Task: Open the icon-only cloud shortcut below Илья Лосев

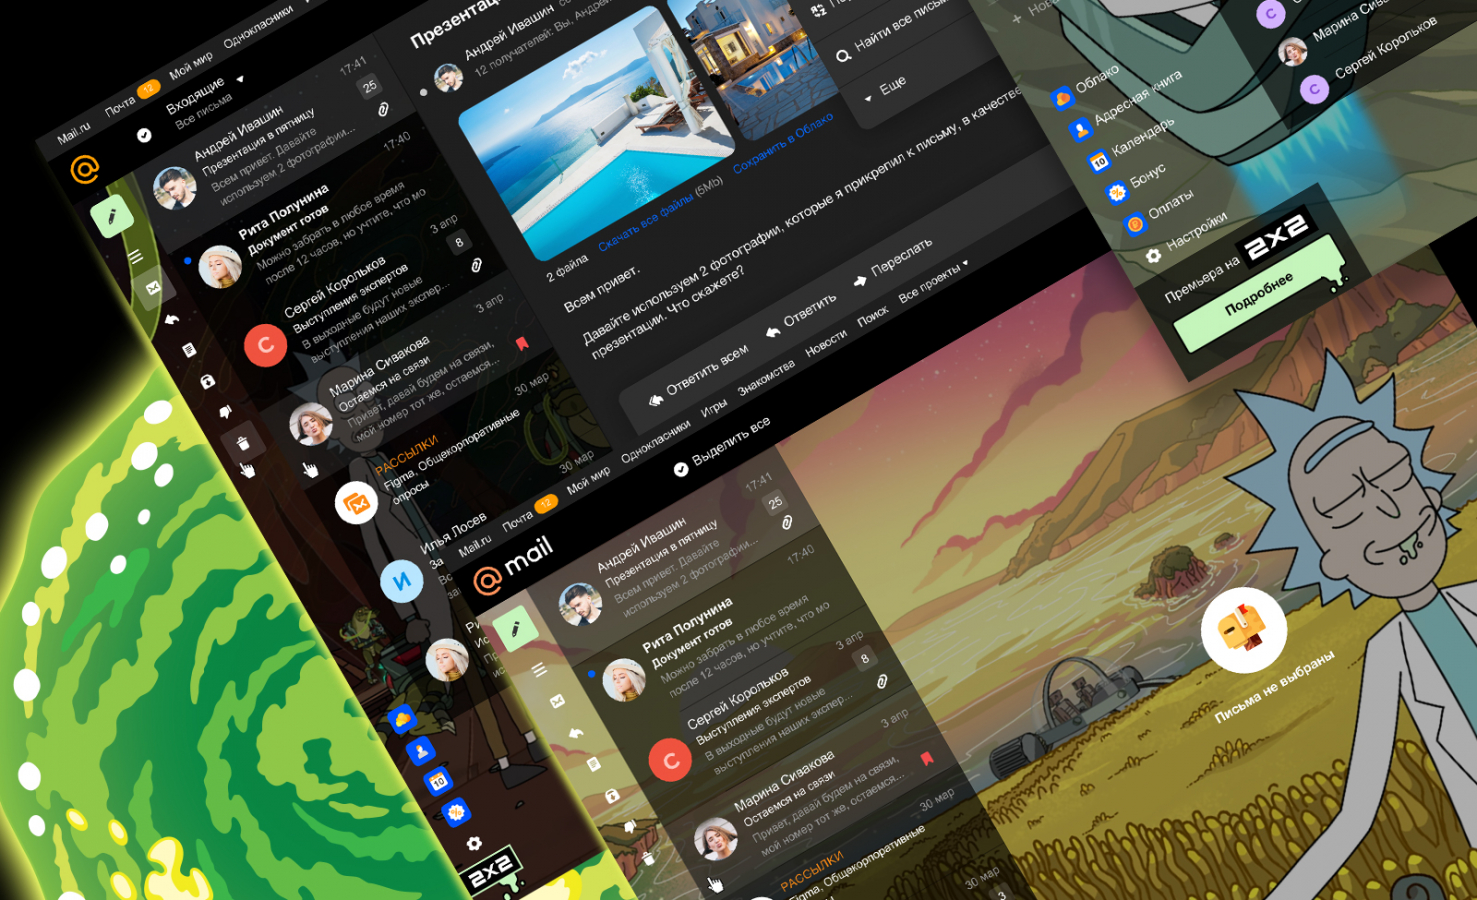Action: [x=403, y=719]
